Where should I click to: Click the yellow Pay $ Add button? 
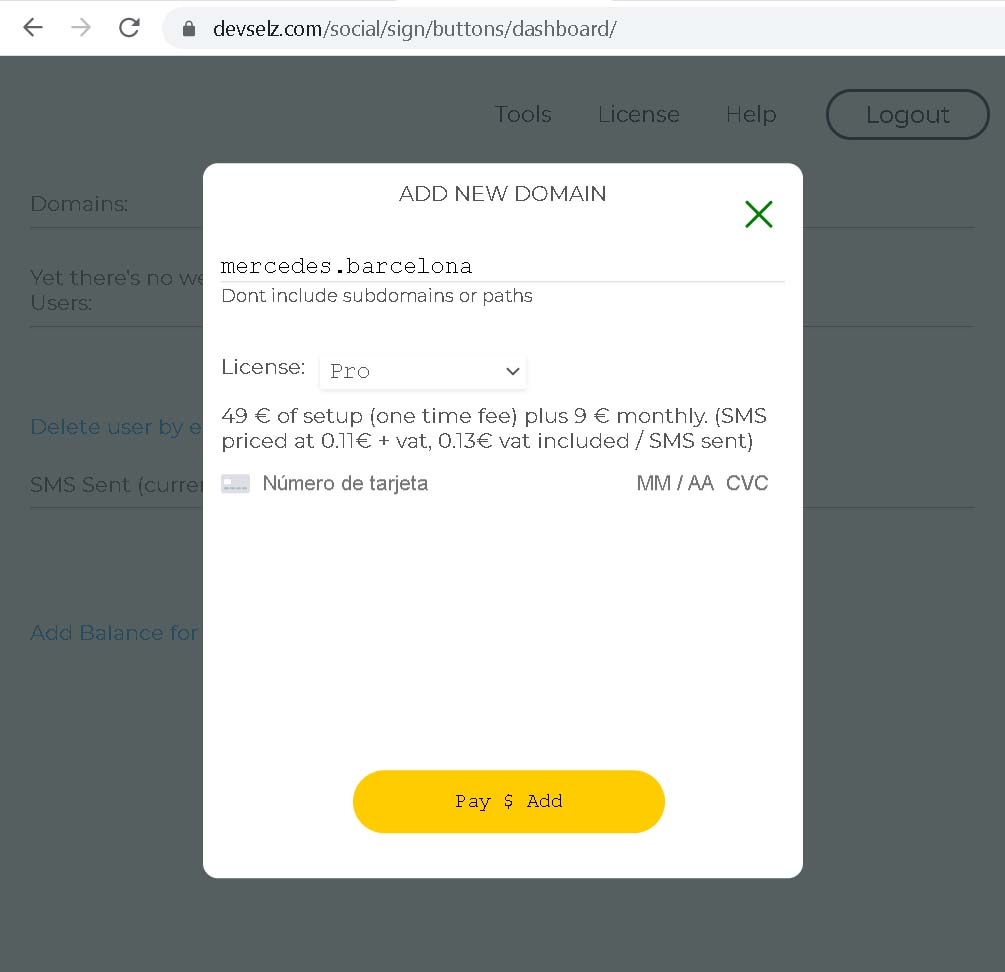(x=508, y=801)
